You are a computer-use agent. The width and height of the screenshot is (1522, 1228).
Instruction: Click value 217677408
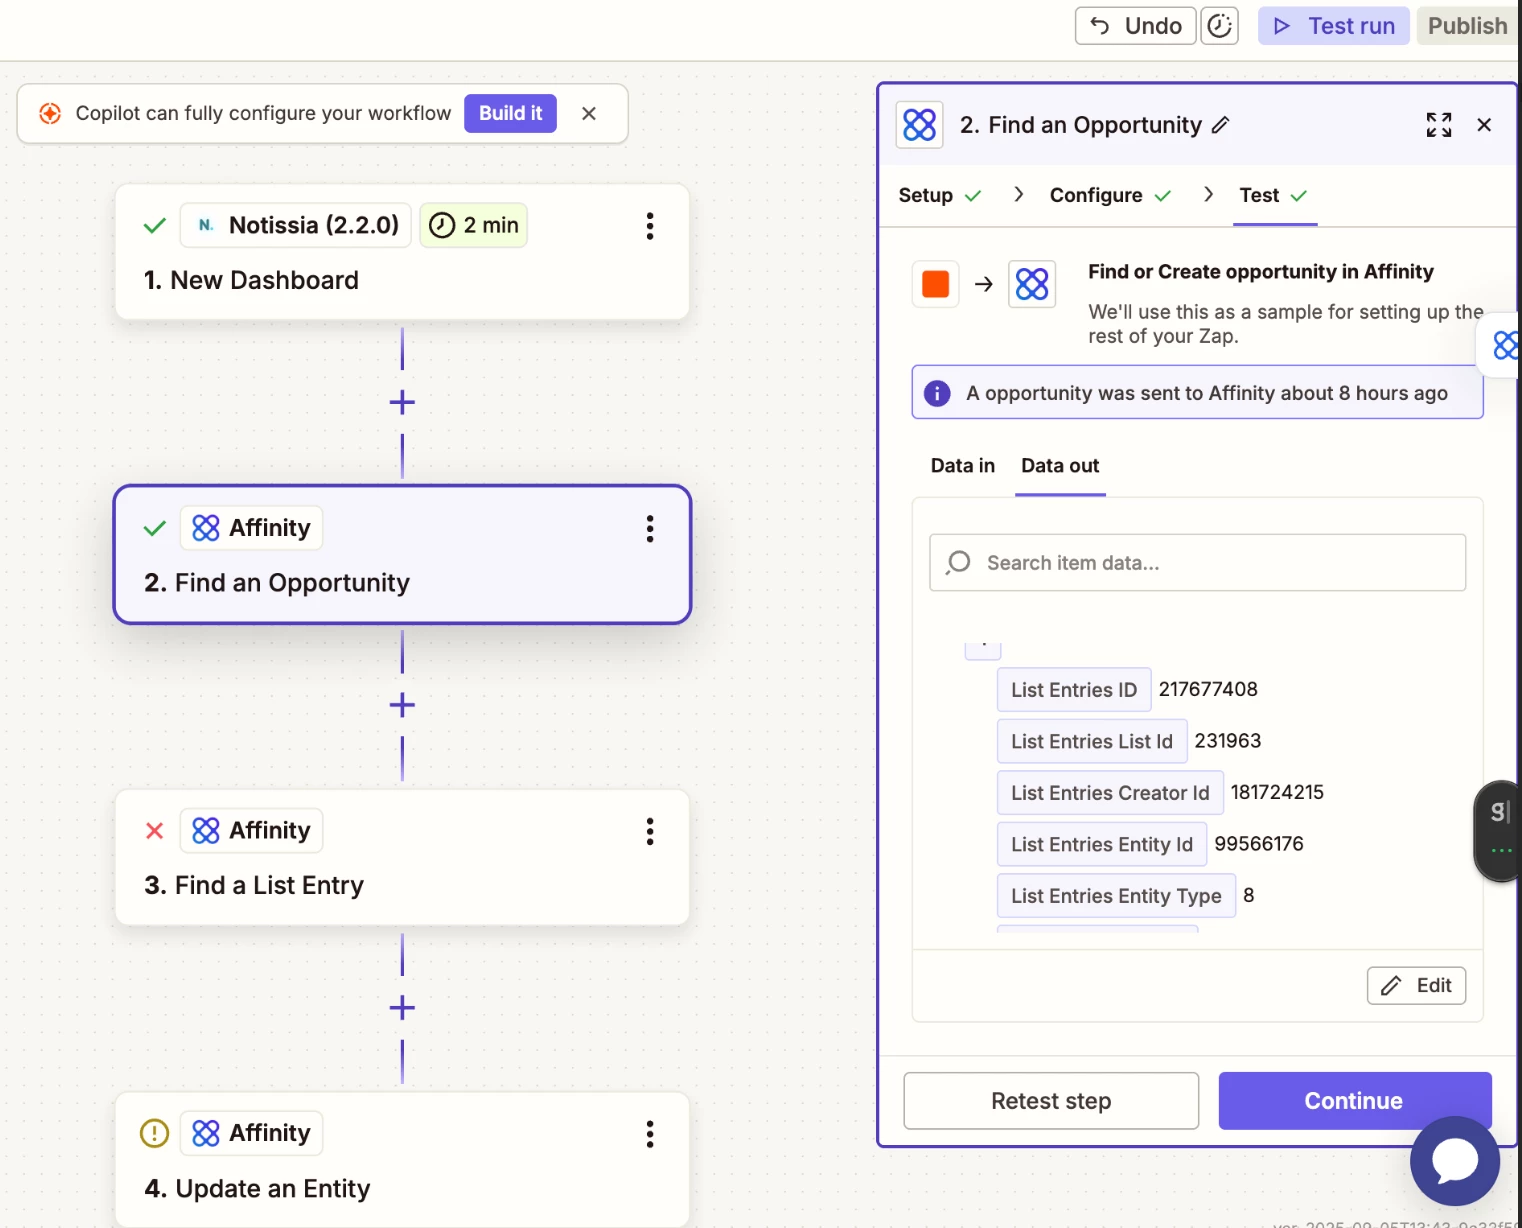1208,690
